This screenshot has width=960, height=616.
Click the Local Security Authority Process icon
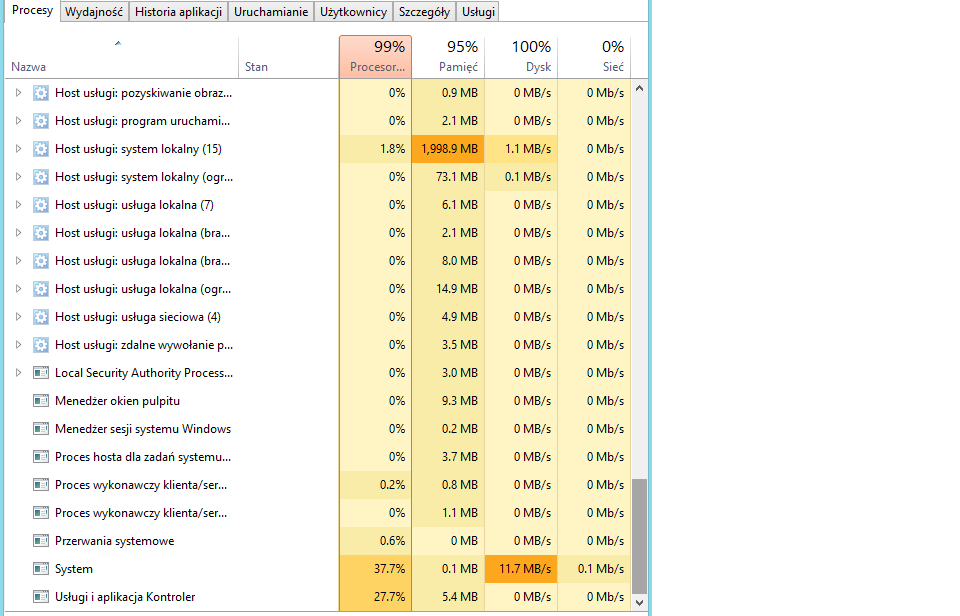point(40,373)
